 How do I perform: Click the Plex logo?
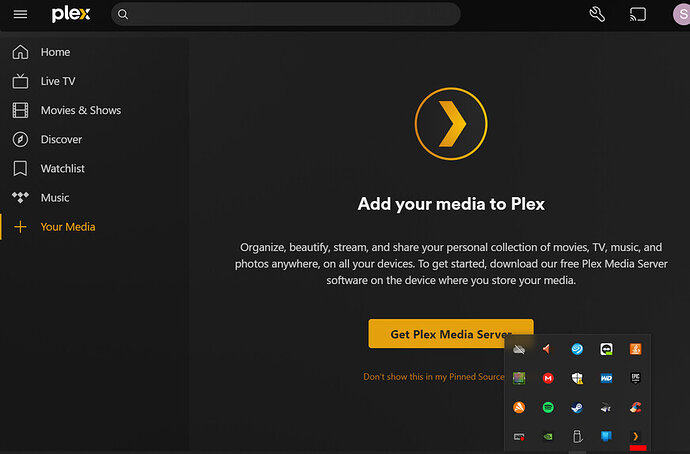click(71, 15)
